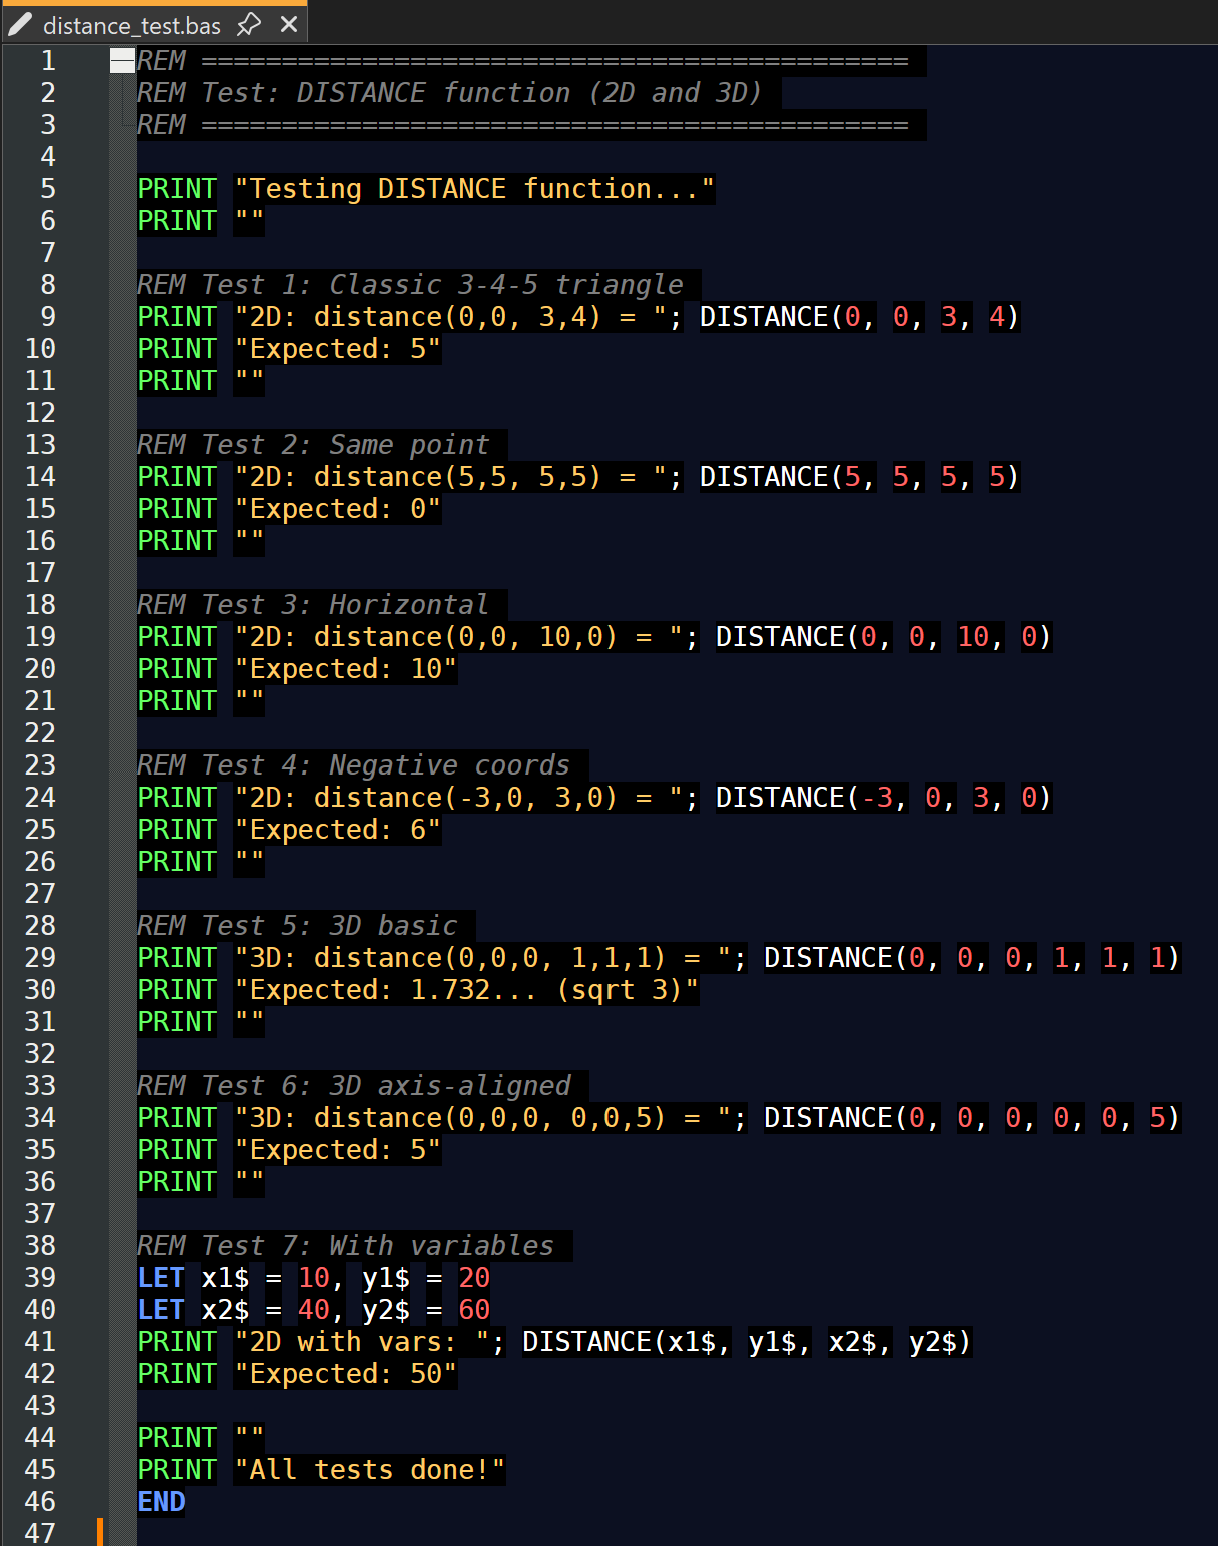This screenshot has width=1218, height=1546.
Task: Click DISTANCE(x1$, y1$, x2$, y2$) call
Action: (x=746, y=1342)
